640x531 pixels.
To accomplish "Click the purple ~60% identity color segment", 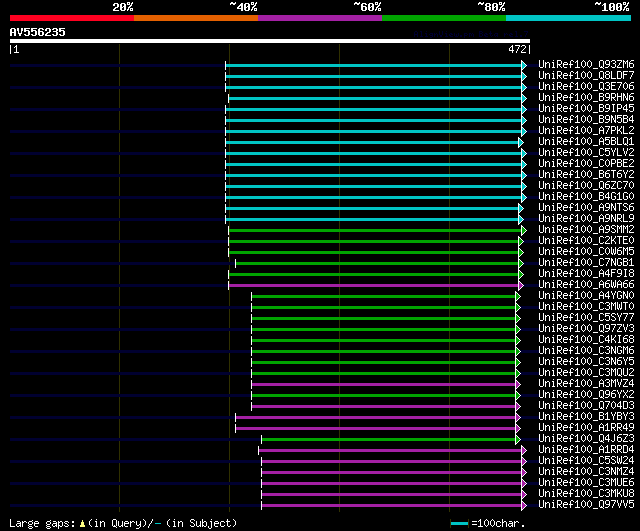I will [320, 18].
